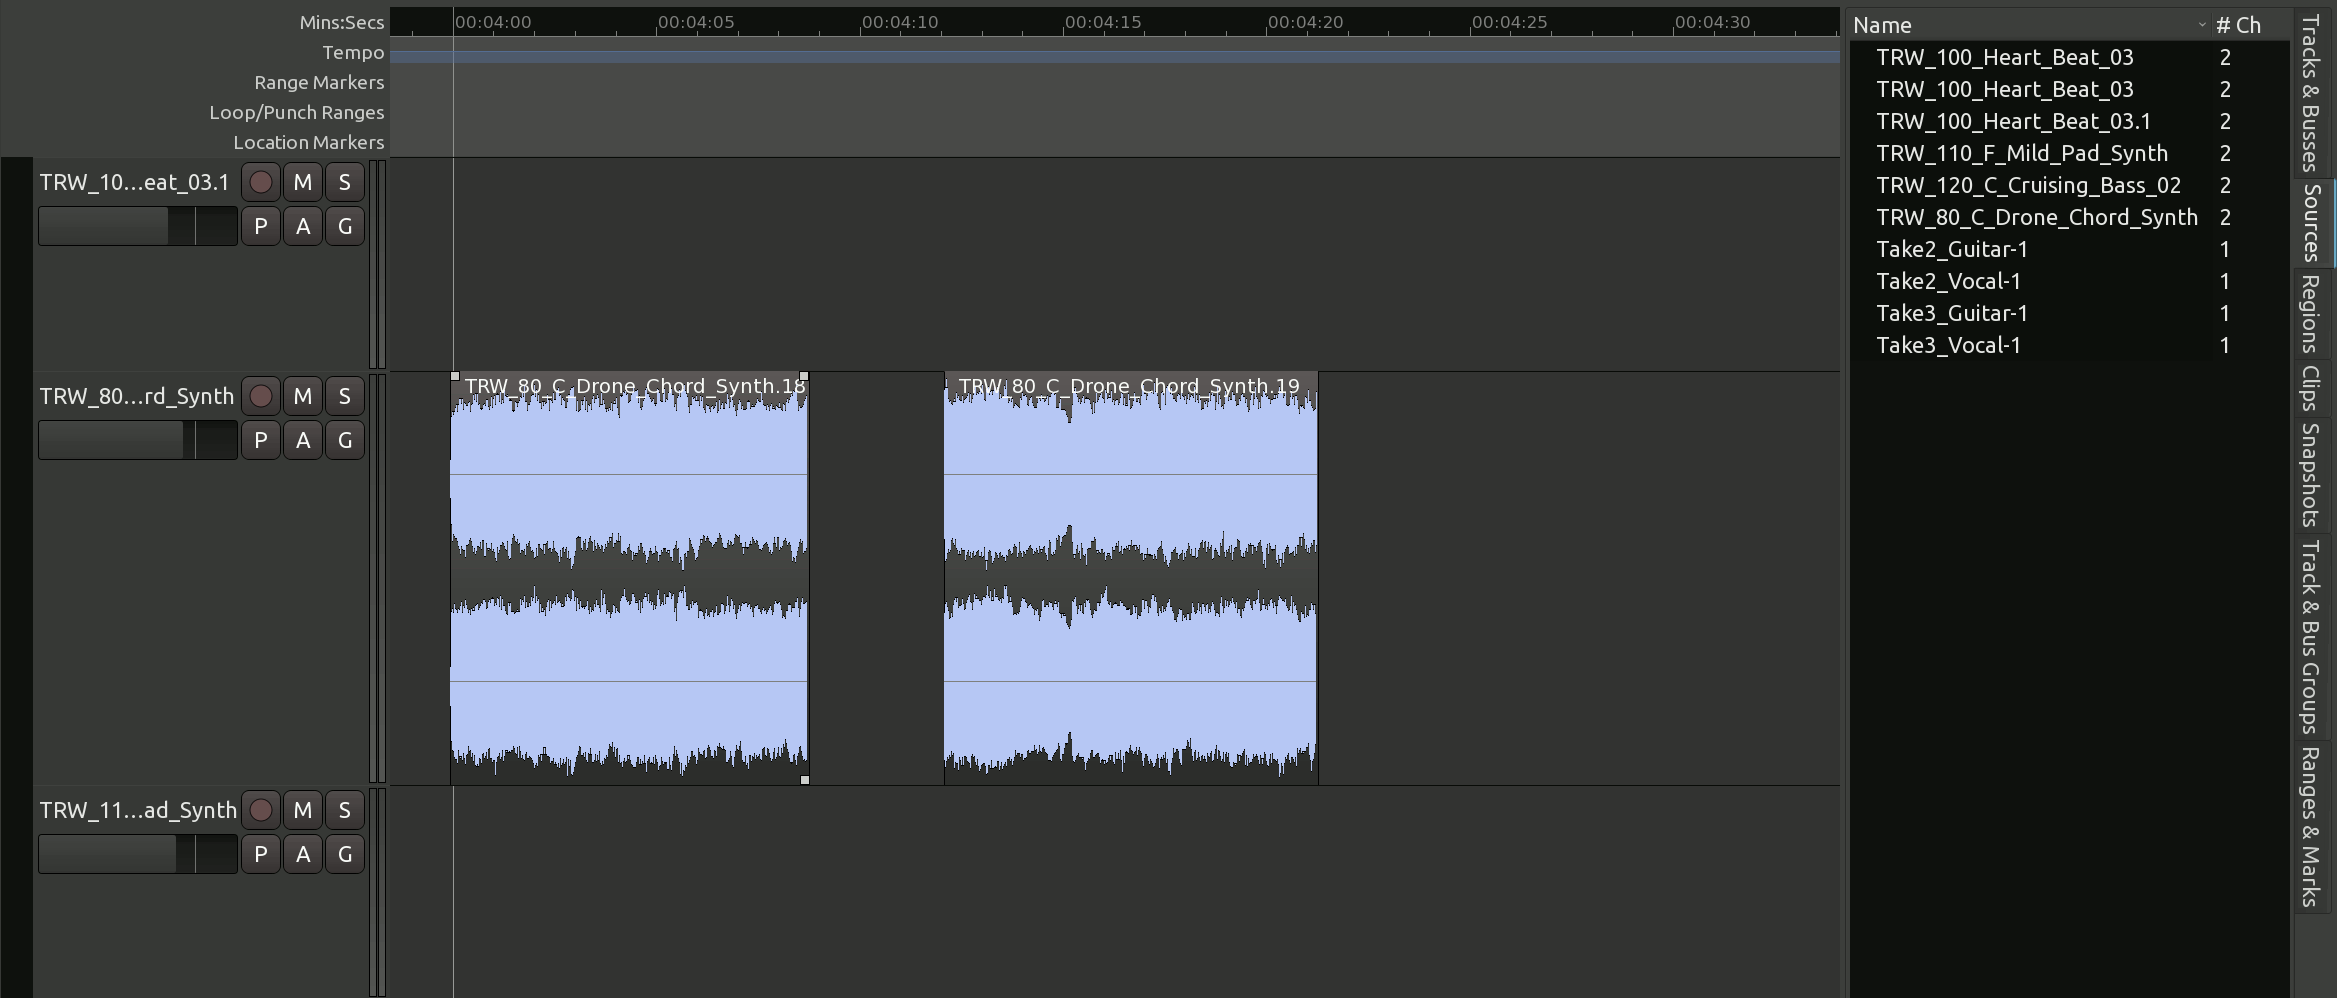2337x998 pixels.
Task: Arm recording on the TRW_10...eat_03.1 track
Action: click(261, 183)
